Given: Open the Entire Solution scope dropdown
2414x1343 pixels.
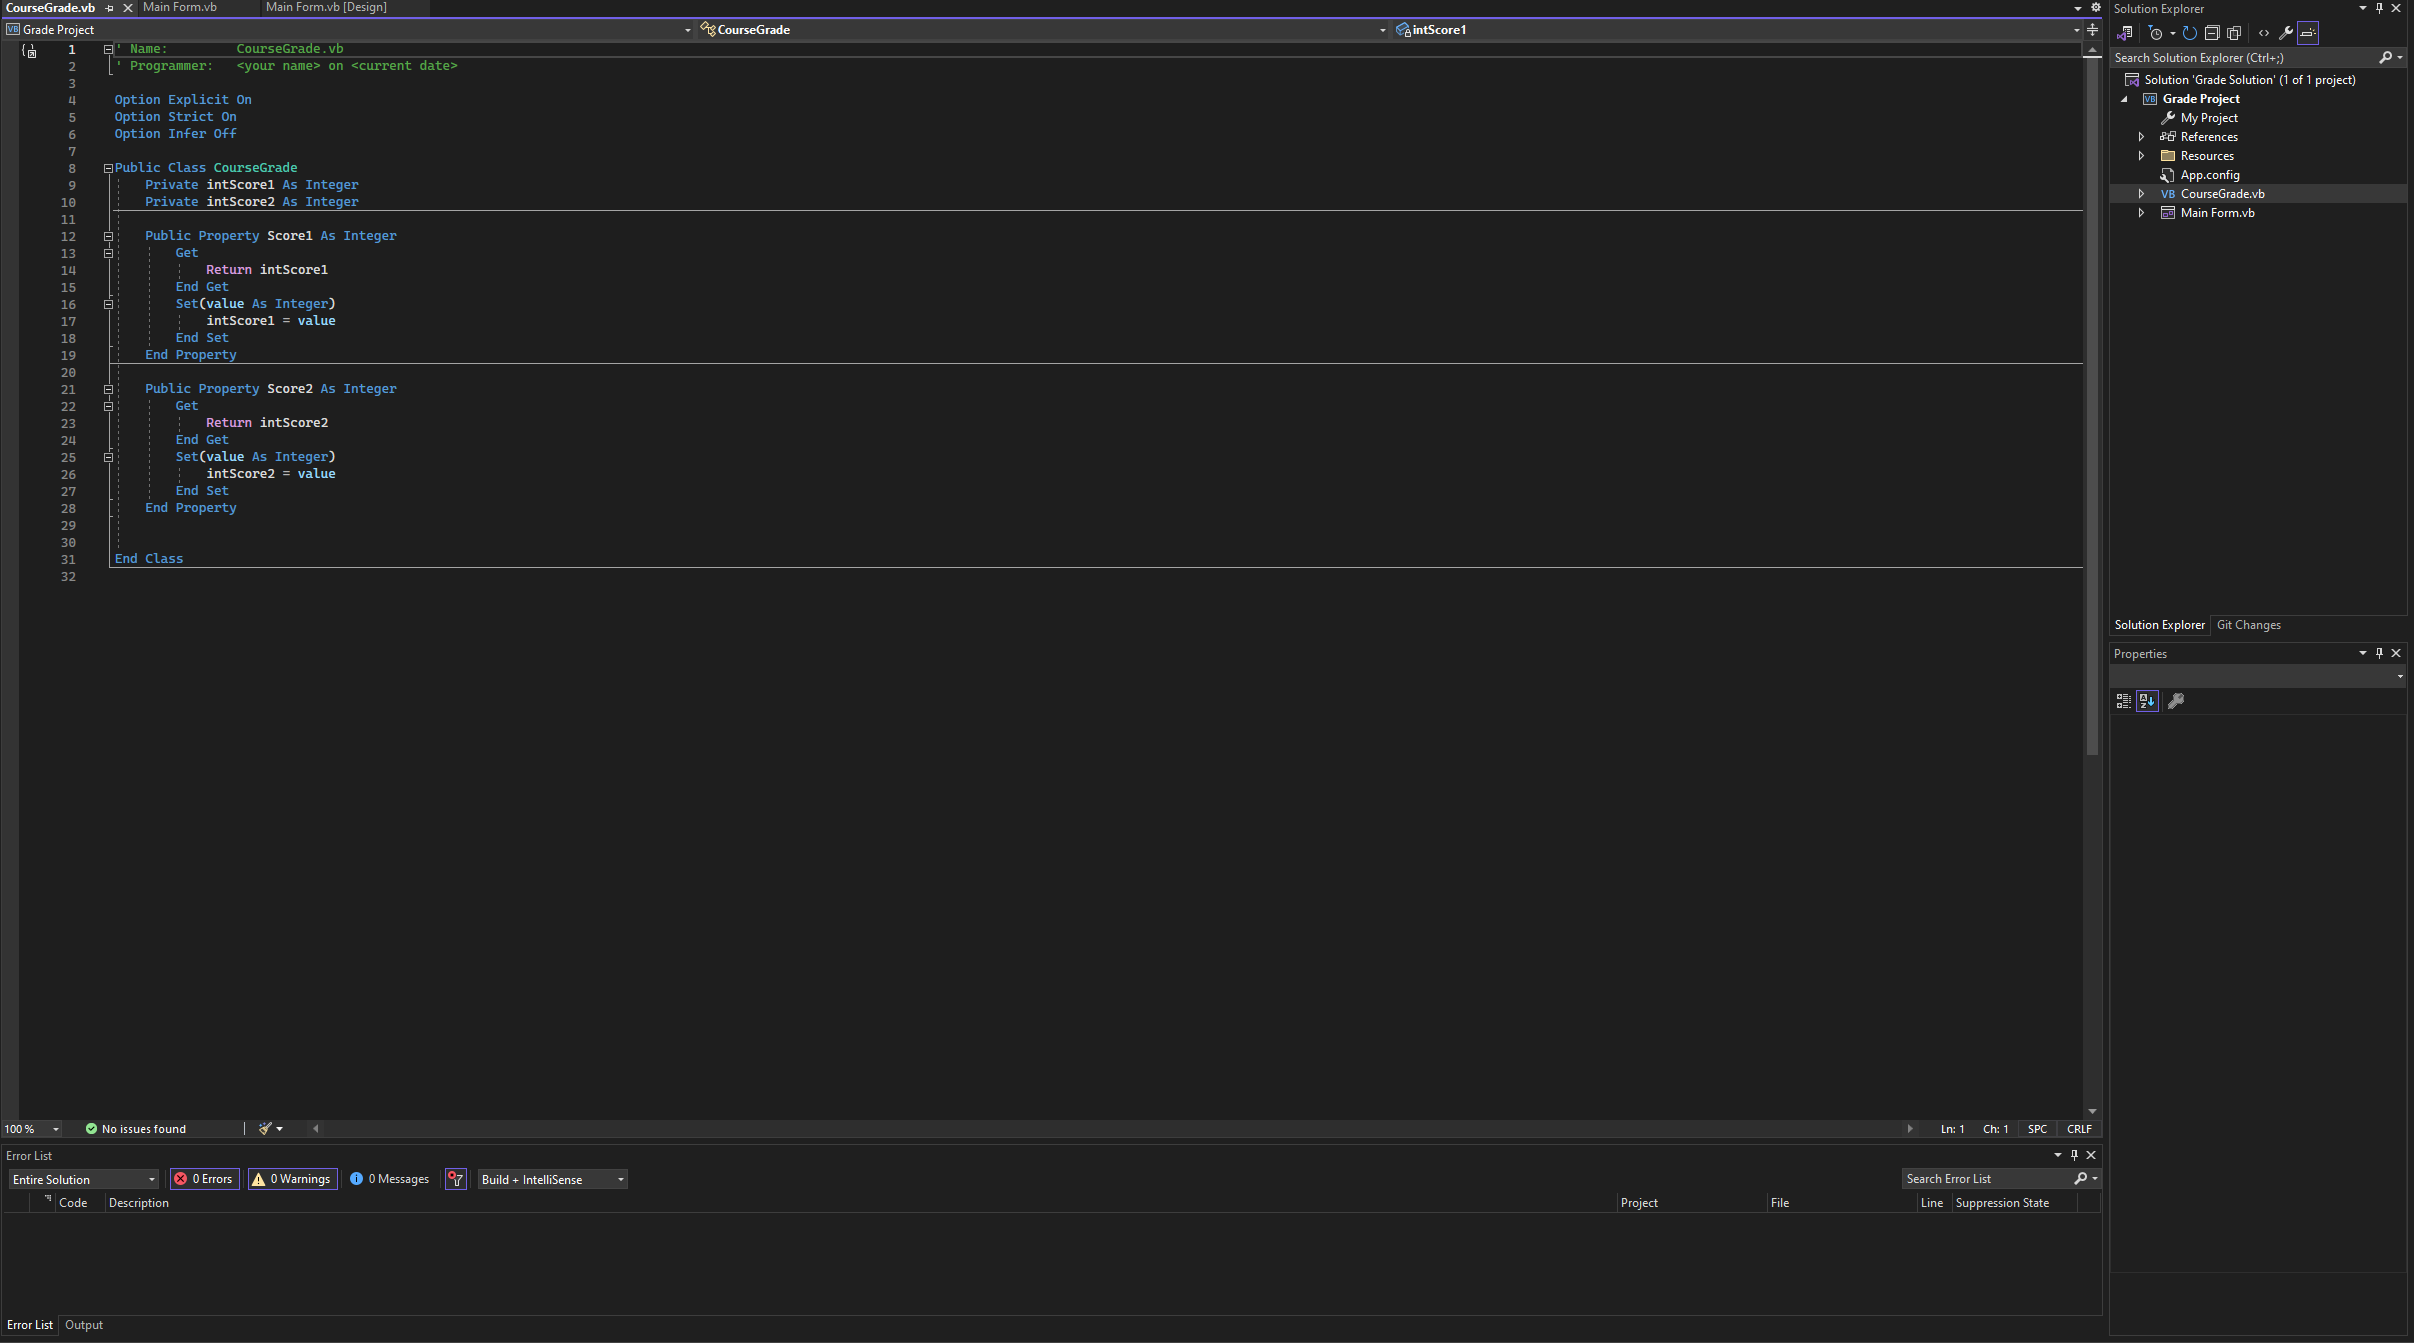Looking at the screenshot, I should pos(84,1179).
